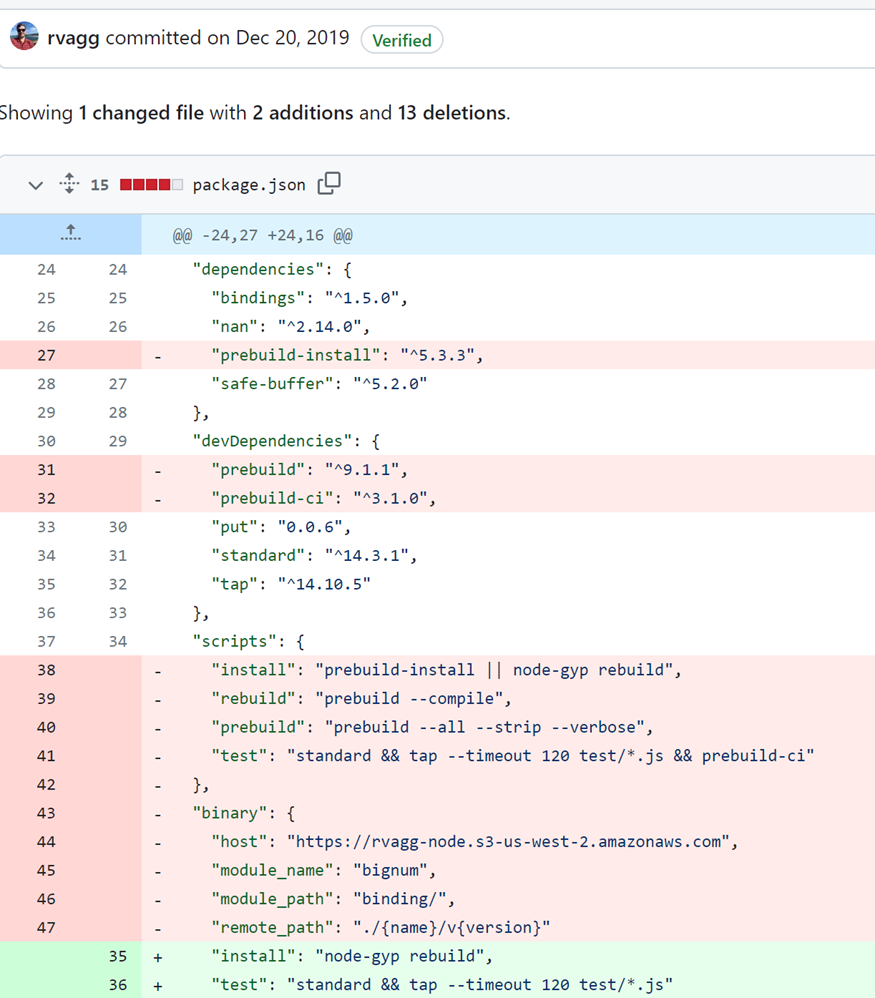Image resolution: width=875 pixels, height=998 pixels.
Task: Expand all lines in package.json
Action: (69, 184)
